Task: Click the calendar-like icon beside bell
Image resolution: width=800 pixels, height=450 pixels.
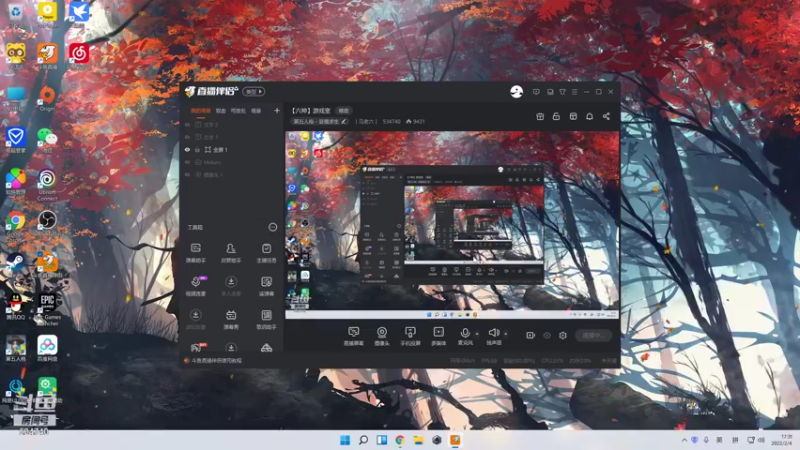Action: tap(573, 116)
